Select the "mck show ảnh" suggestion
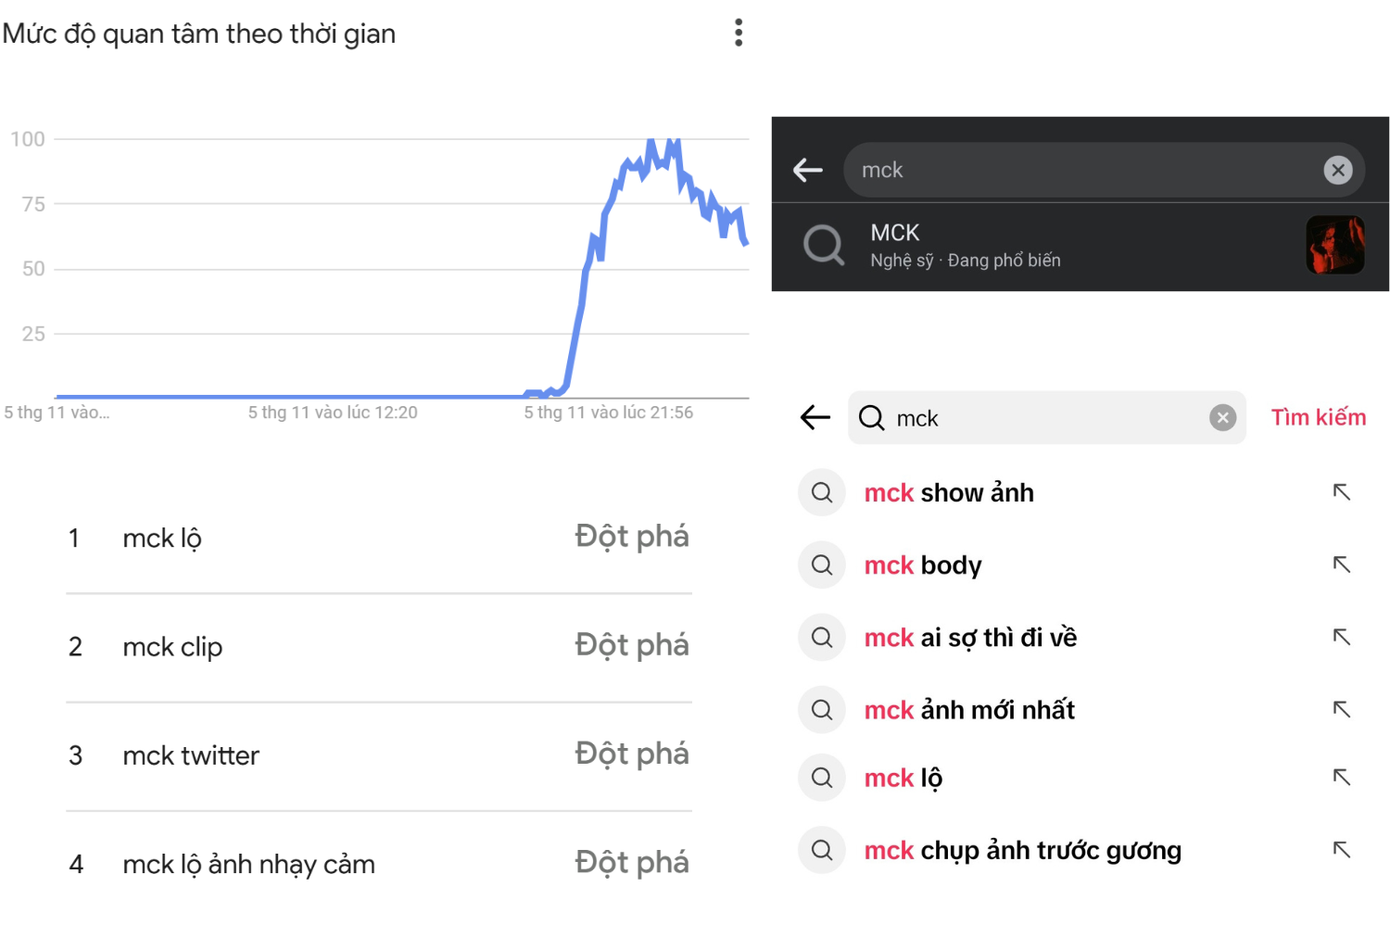The height and width of the screenshot is (927, 1390). tap(948, 493)
